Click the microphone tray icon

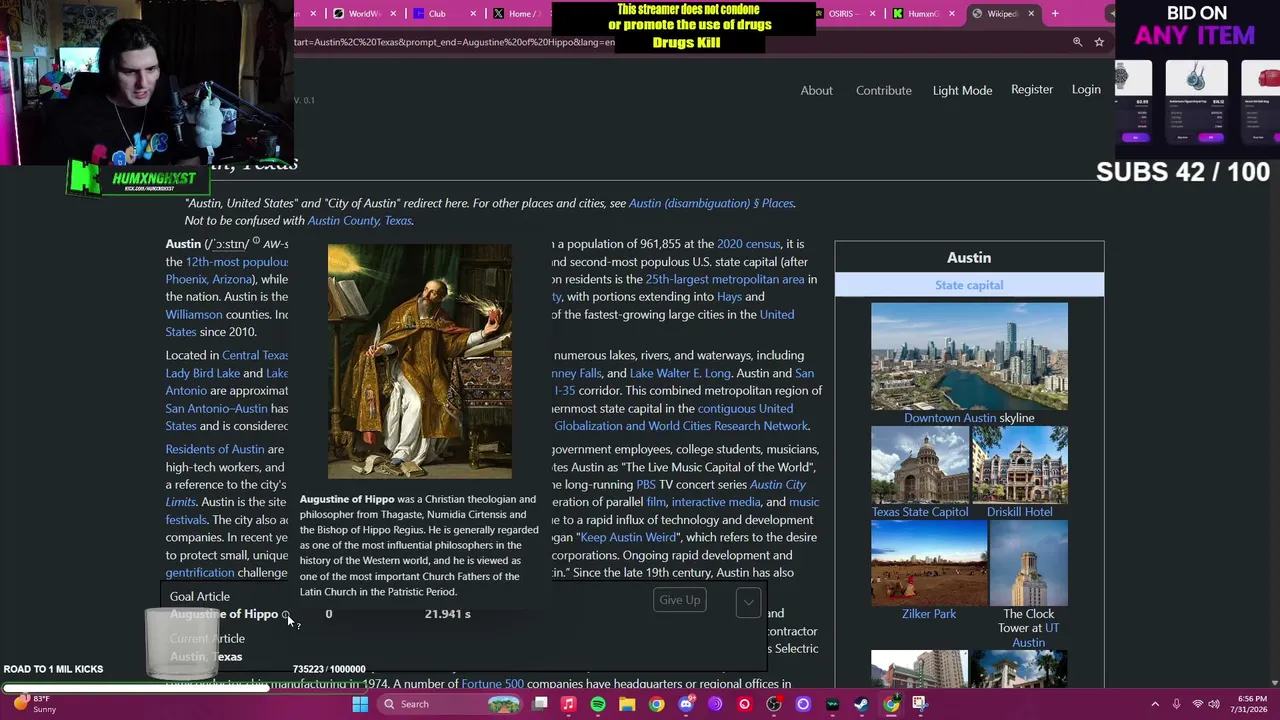pyautogui.click(x=1176, y=704)
